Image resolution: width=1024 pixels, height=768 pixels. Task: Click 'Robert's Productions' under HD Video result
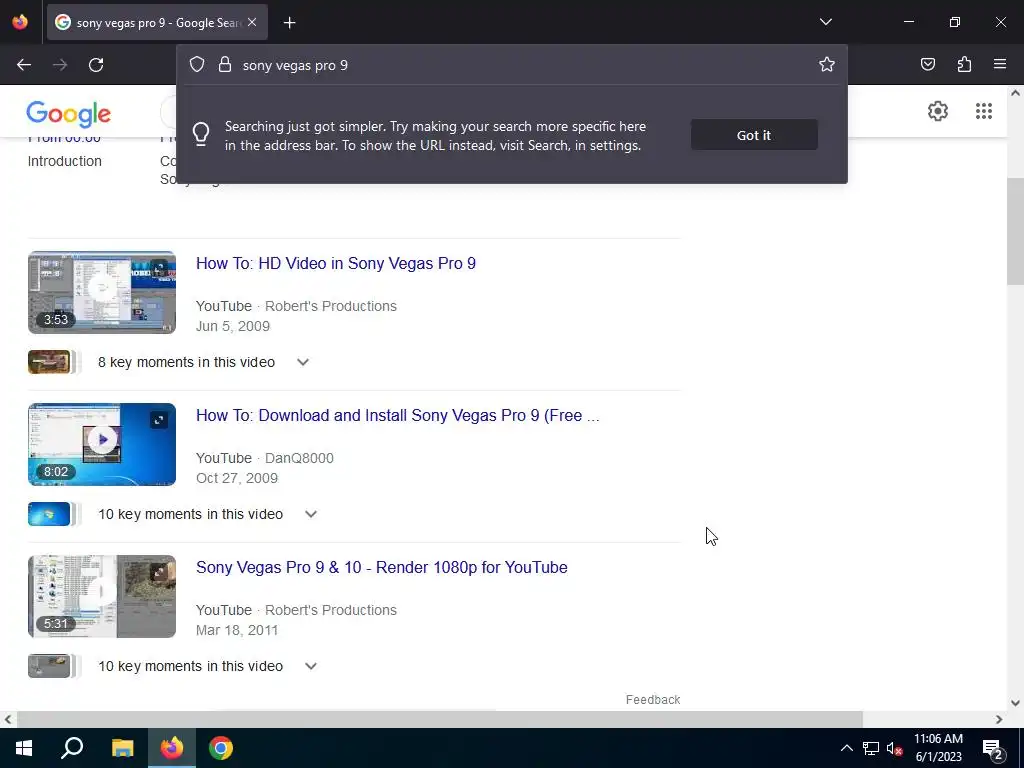tap(330, 306)
